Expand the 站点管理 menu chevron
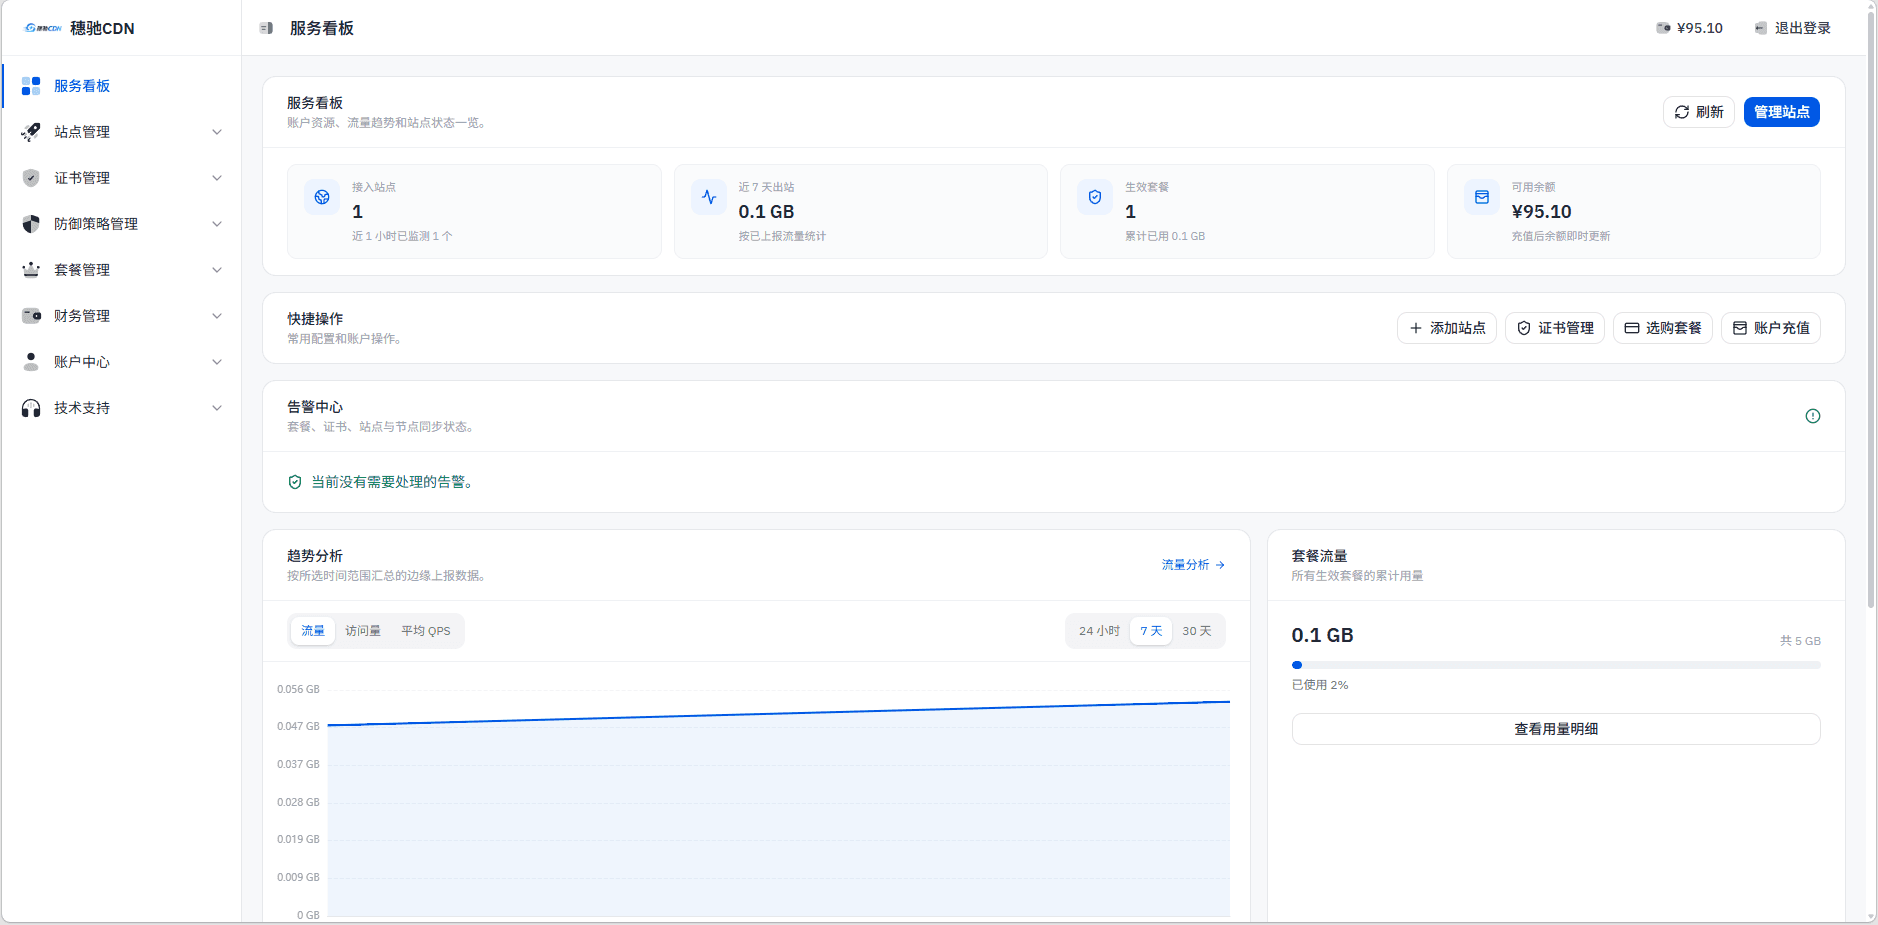 tap(217, 132)
